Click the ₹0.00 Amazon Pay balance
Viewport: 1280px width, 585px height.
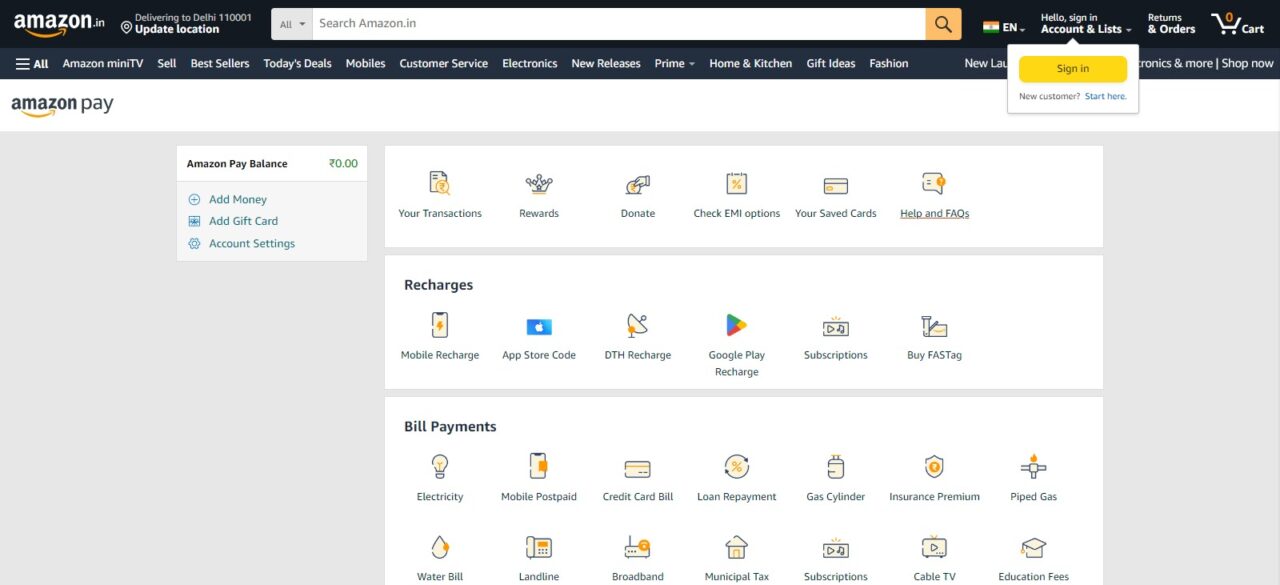[343, 164]
